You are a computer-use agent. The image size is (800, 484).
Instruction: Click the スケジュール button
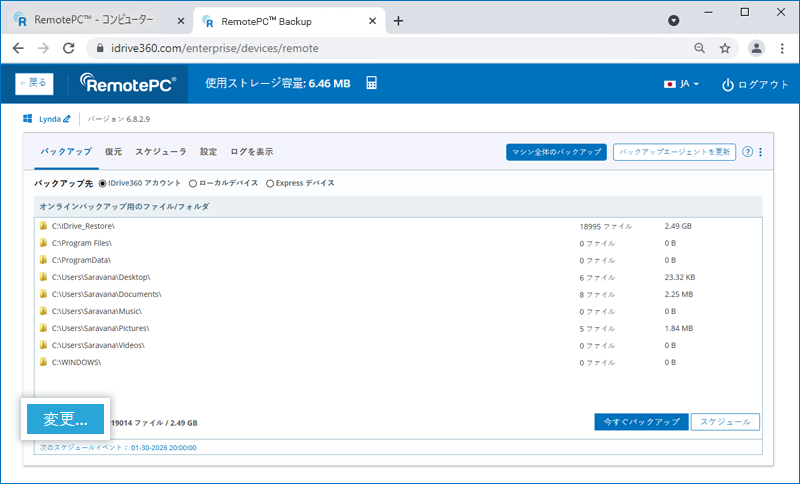(x=725, y=422)
